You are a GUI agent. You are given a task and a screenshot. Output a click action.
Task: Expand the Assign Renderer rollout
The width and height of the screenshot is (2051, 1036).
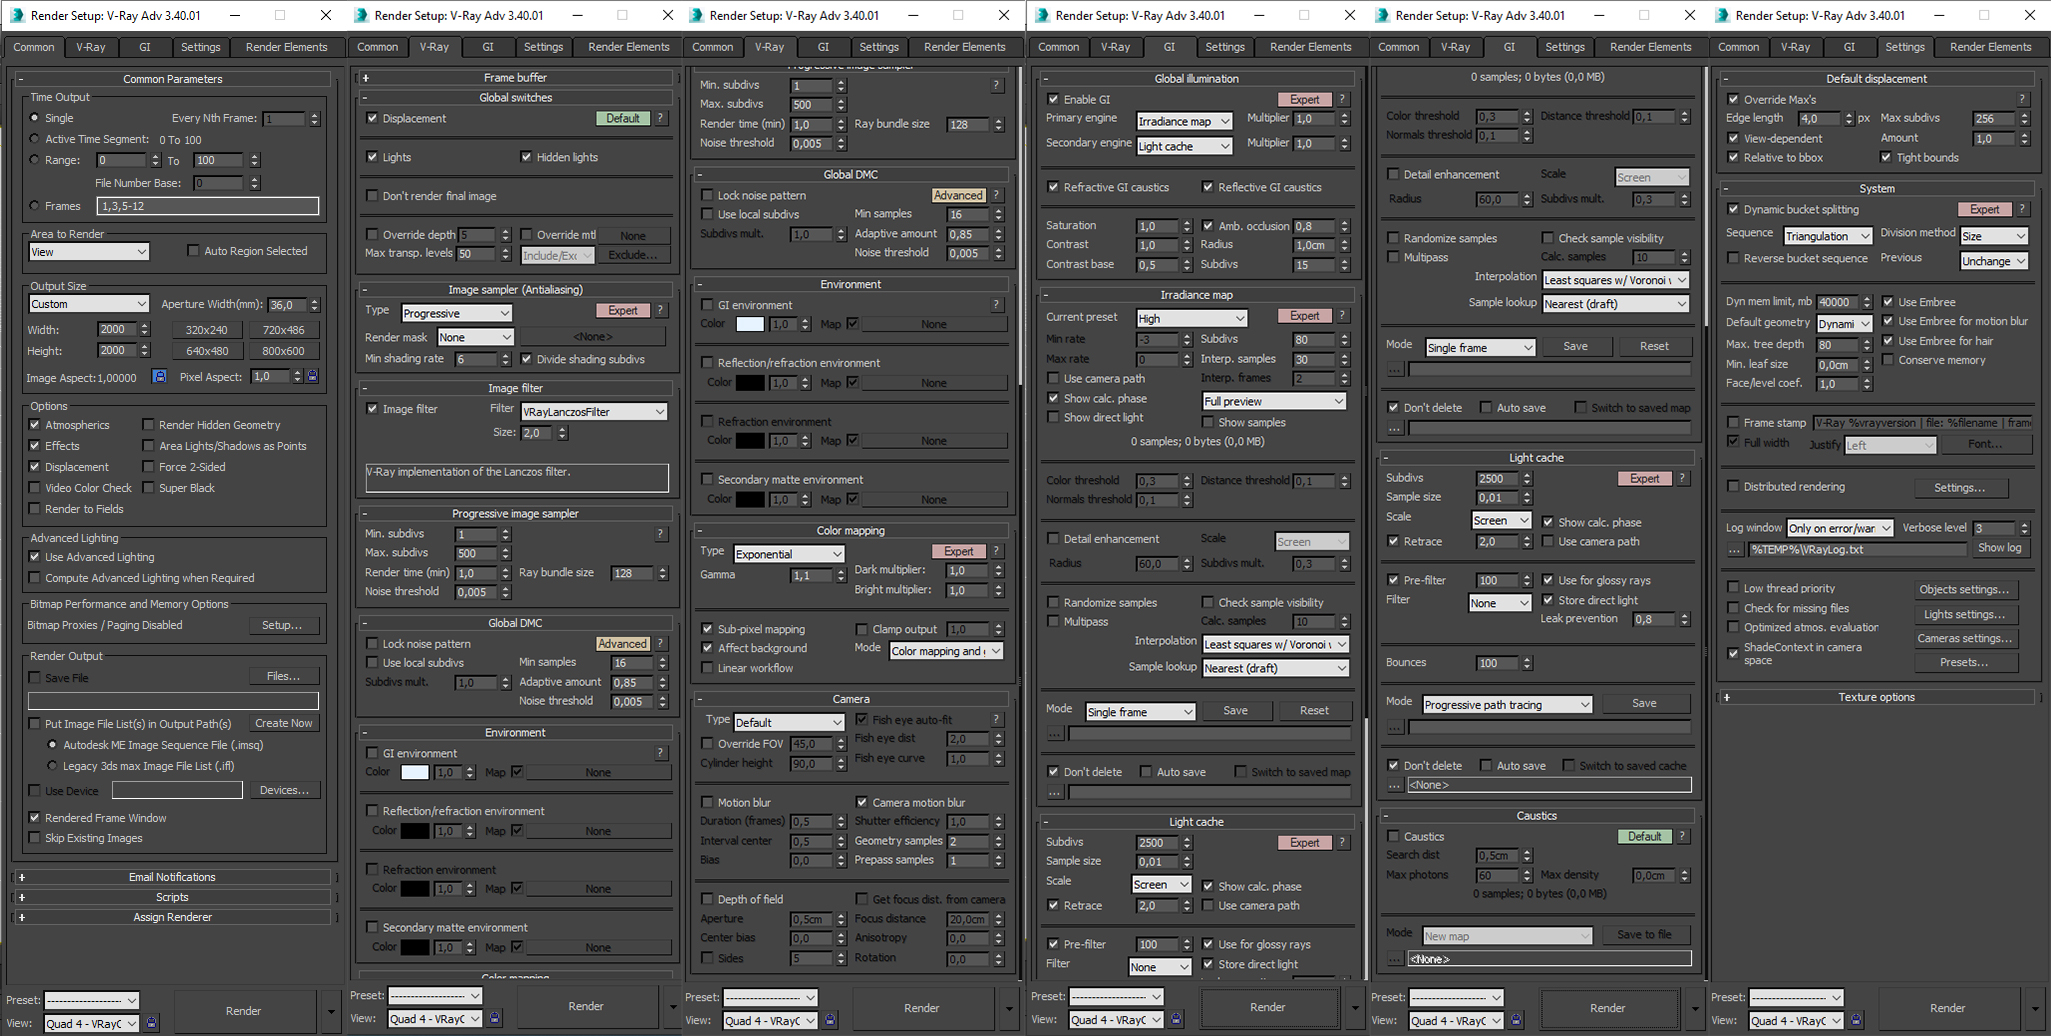click(x=22, y=917)
